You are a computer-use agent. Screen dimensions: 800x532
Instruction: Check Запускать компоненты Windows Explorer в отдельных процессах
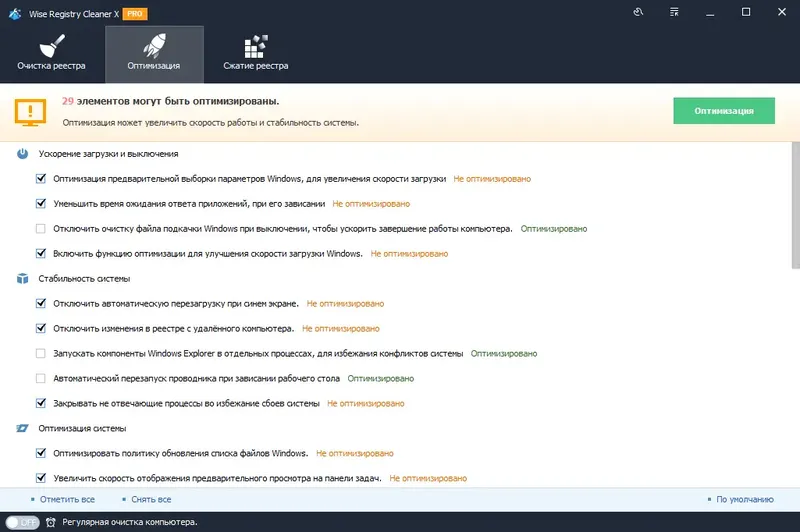pyautogui.click(x=41, y=353)
